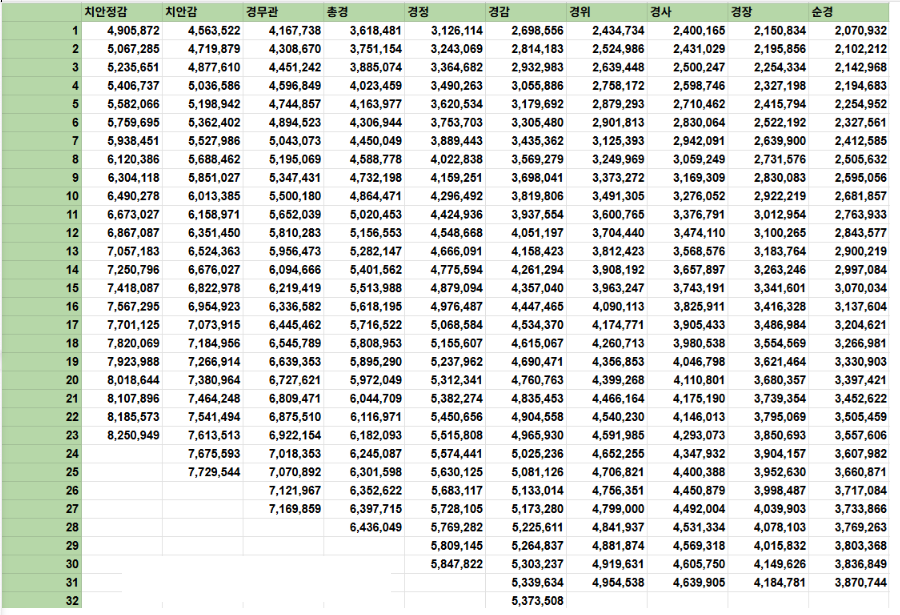Screen dimensions: 900x615
Task: Click cell value 4,167,738
Action: coord(295,31)
